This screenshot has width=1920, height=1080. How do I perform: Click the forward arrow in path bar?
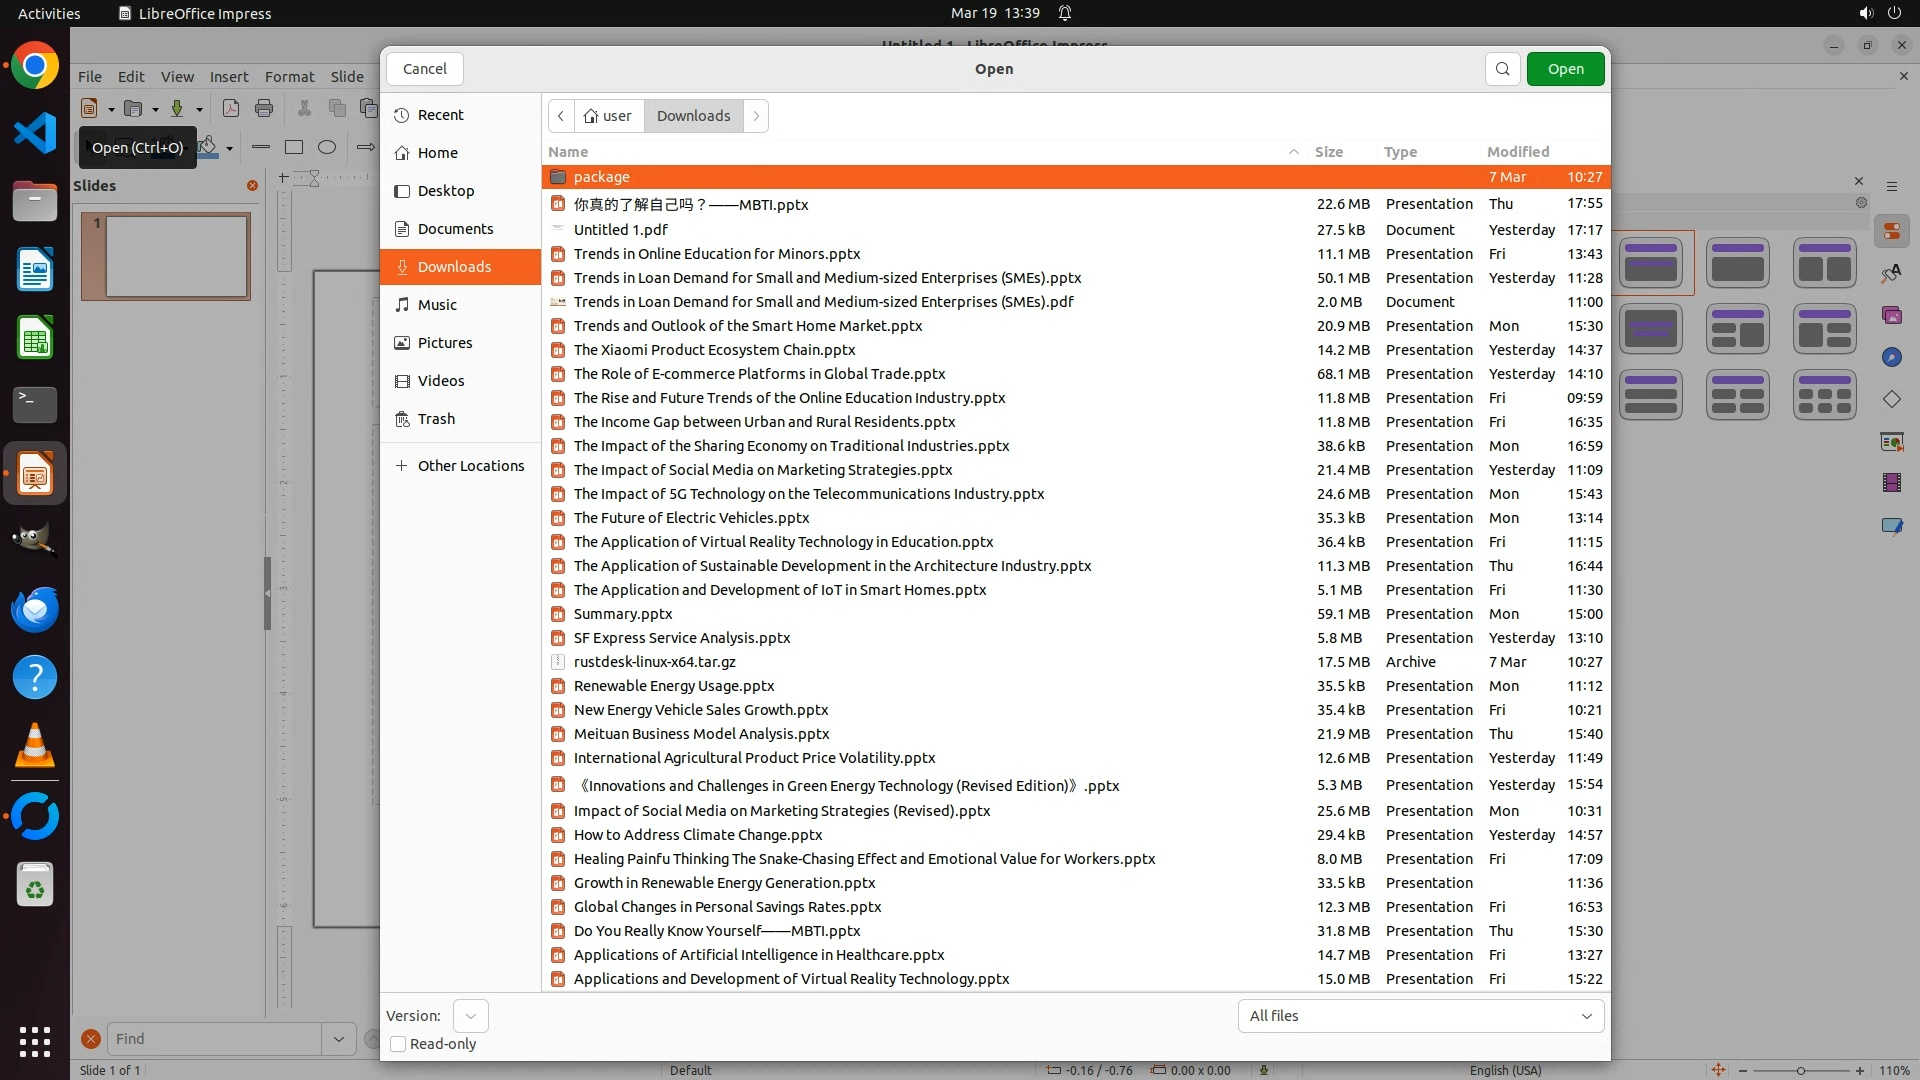tap(756, 116)
